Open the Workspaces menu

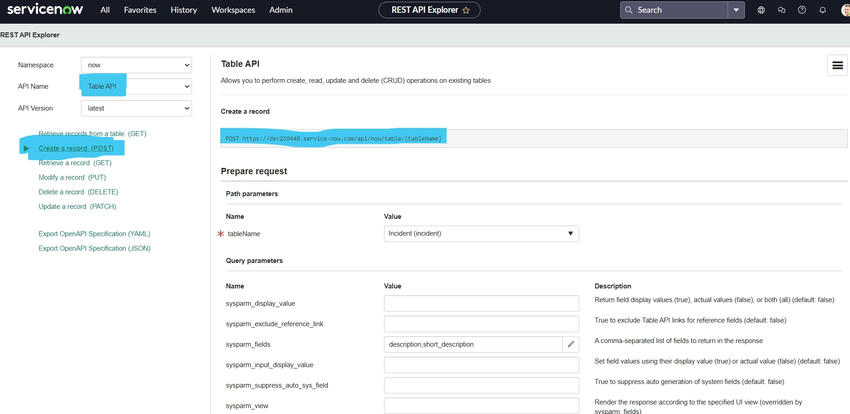tap(233, 10)
